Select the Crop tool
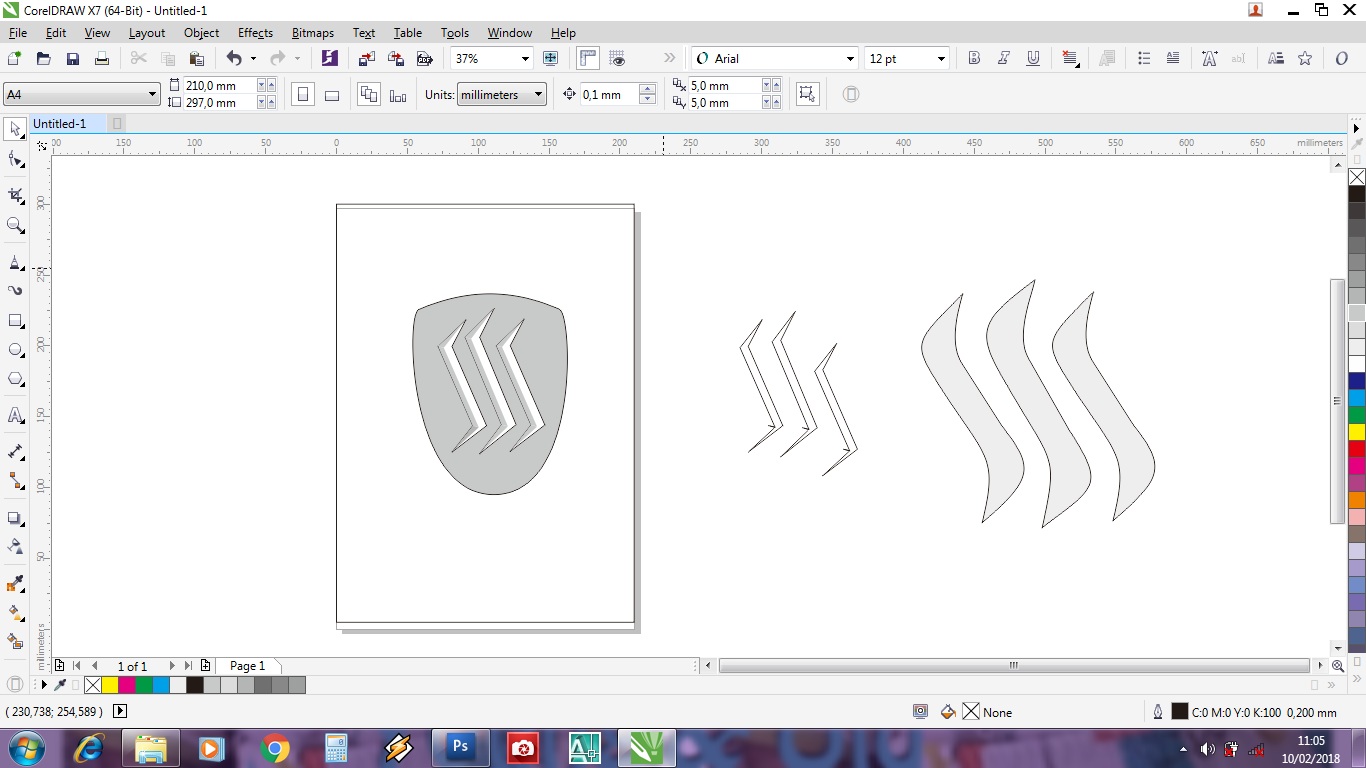1366x768 pixels. tap(15, 195)
